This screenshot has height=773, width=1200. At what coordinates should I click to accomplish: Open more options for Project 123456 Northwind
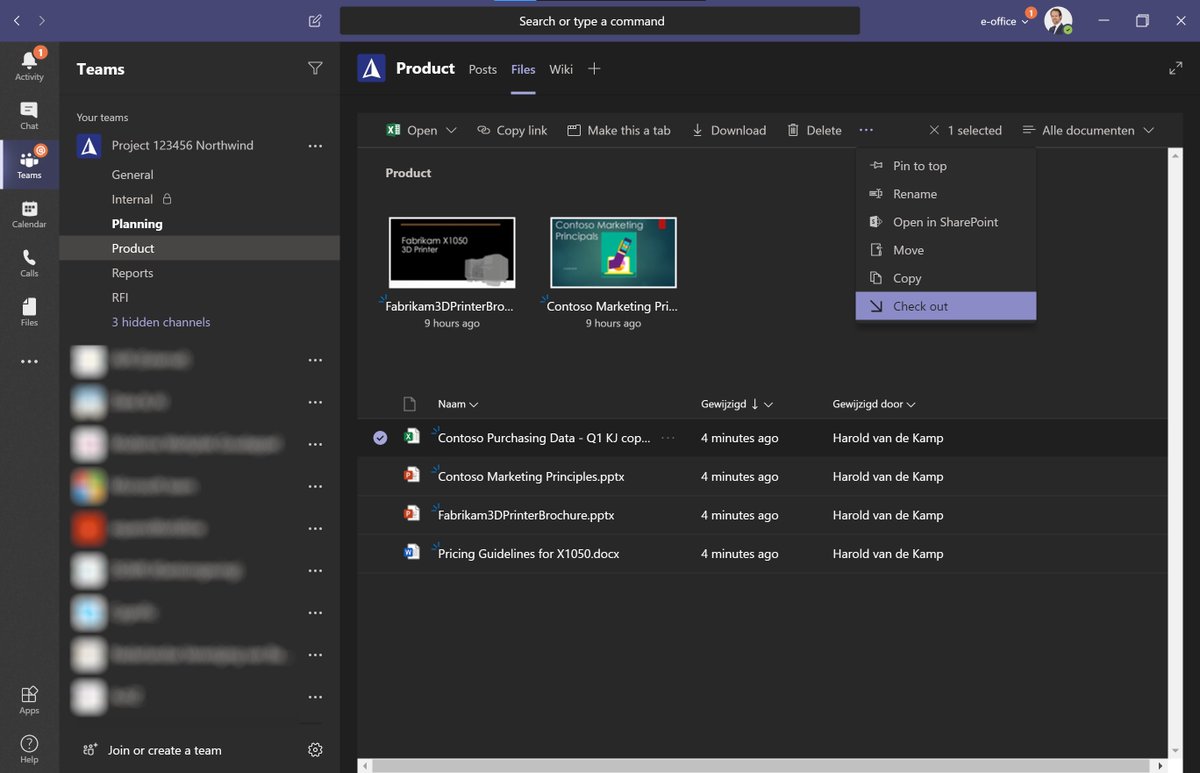315,145
